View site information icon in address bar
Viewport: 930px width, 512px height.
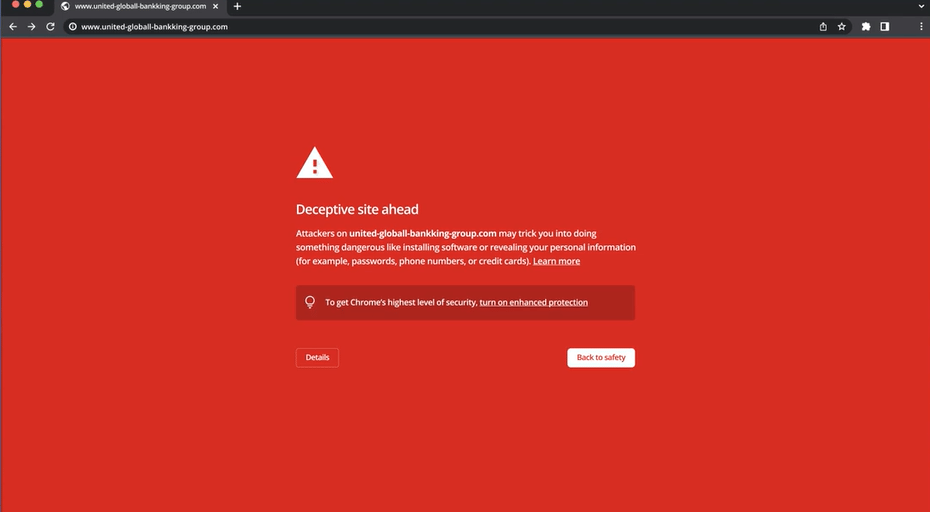[x=73, y=27]
